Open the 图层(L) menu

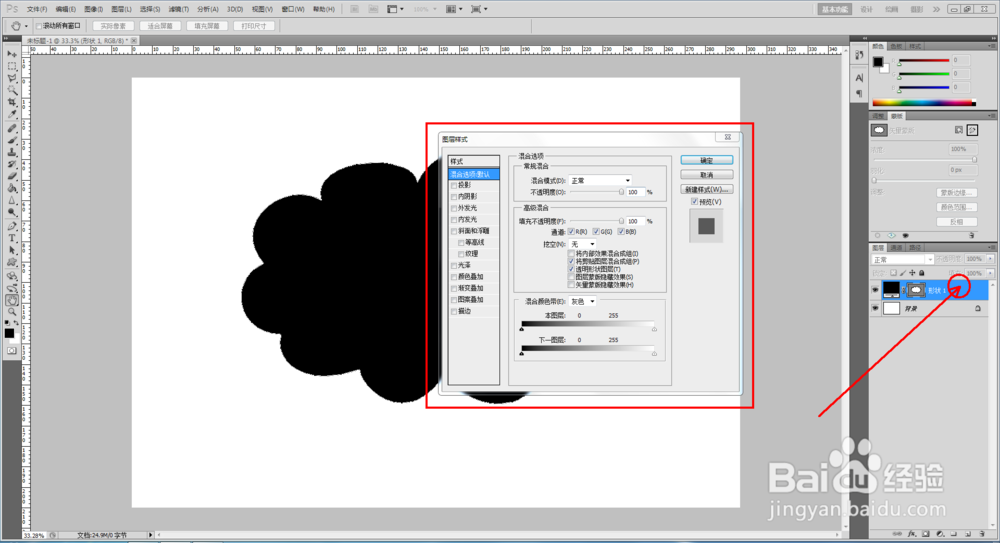click(x=121, y=10)
